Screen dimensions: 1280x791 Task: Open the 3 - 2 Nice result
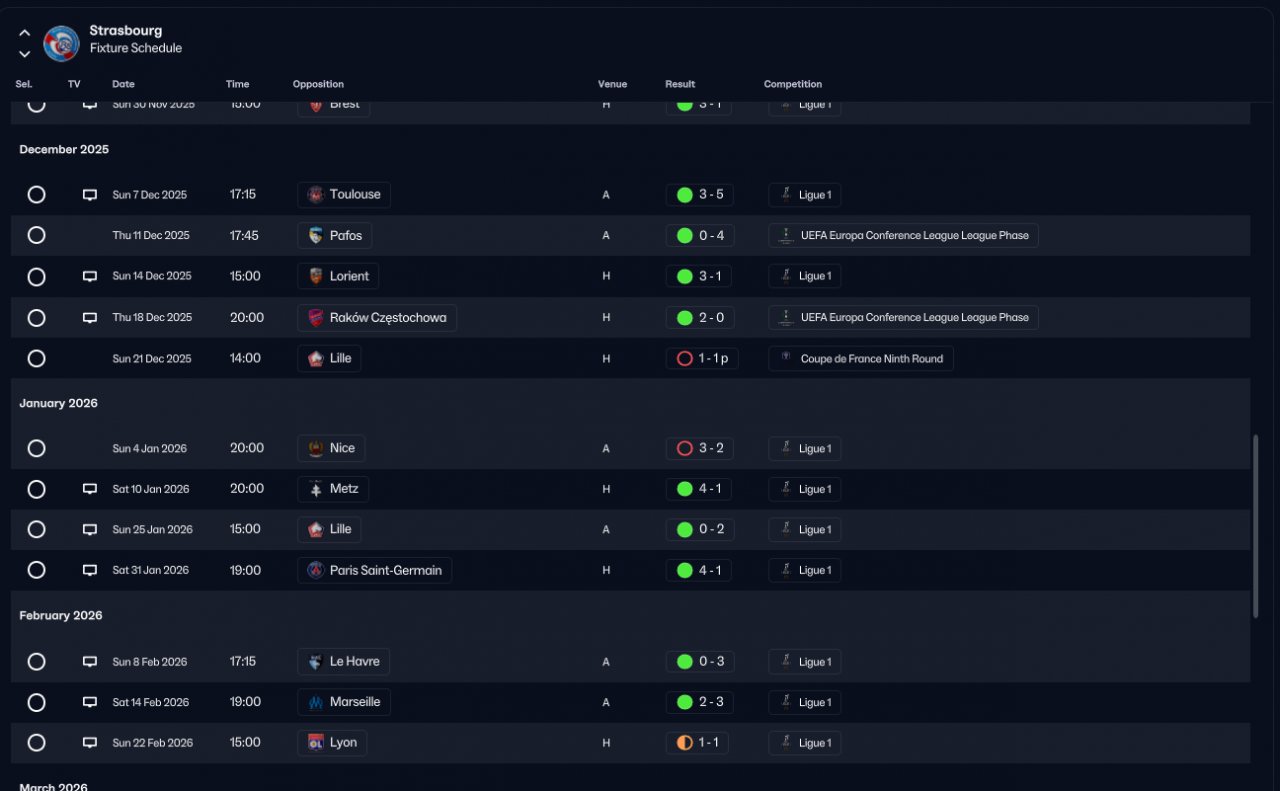(700, 448)
